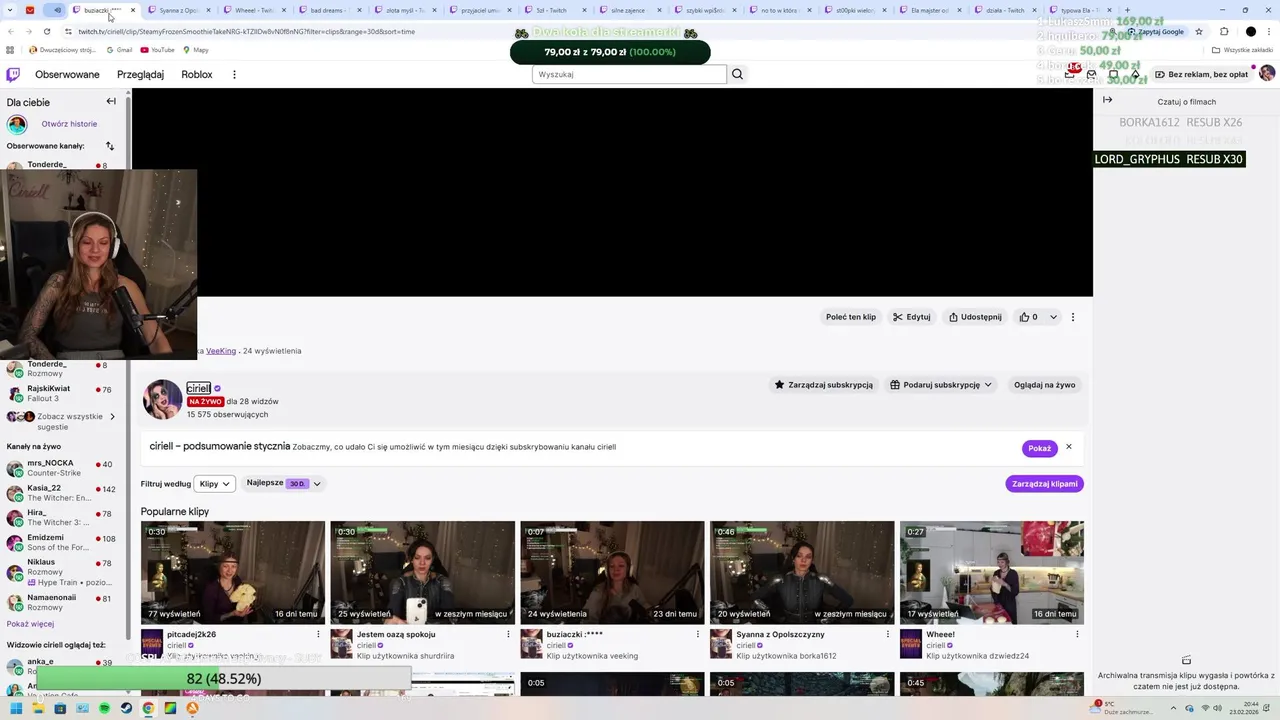The height and width of the screenshot is (720, 1280).
Task: Open the RajskiKwiat channel in sidebar
Action: [62, 393]
